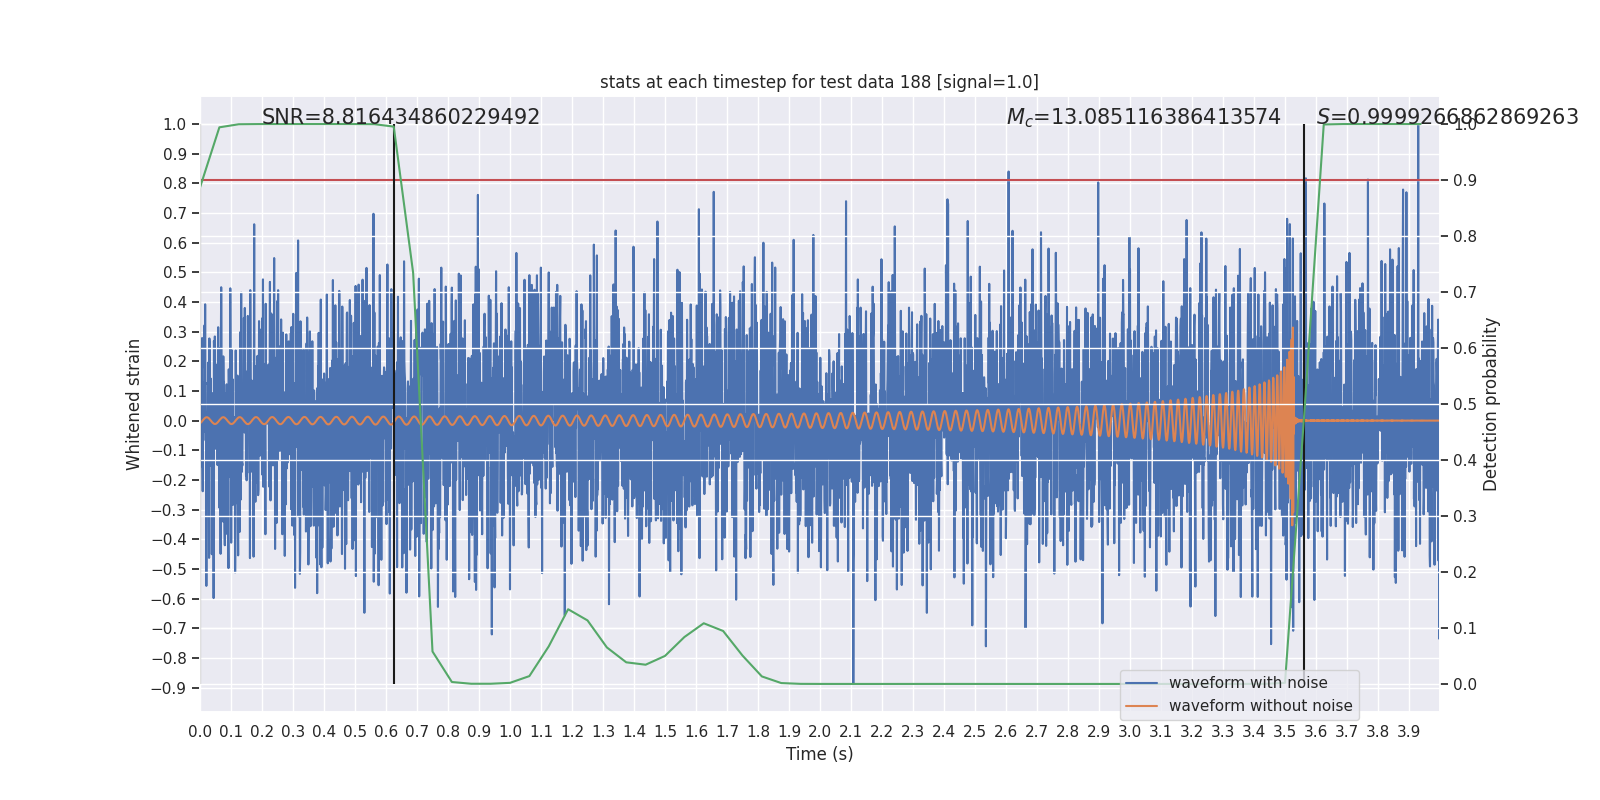
Task: Click the S=0.9999 score annotation
Action: [x=1447, y=117]
